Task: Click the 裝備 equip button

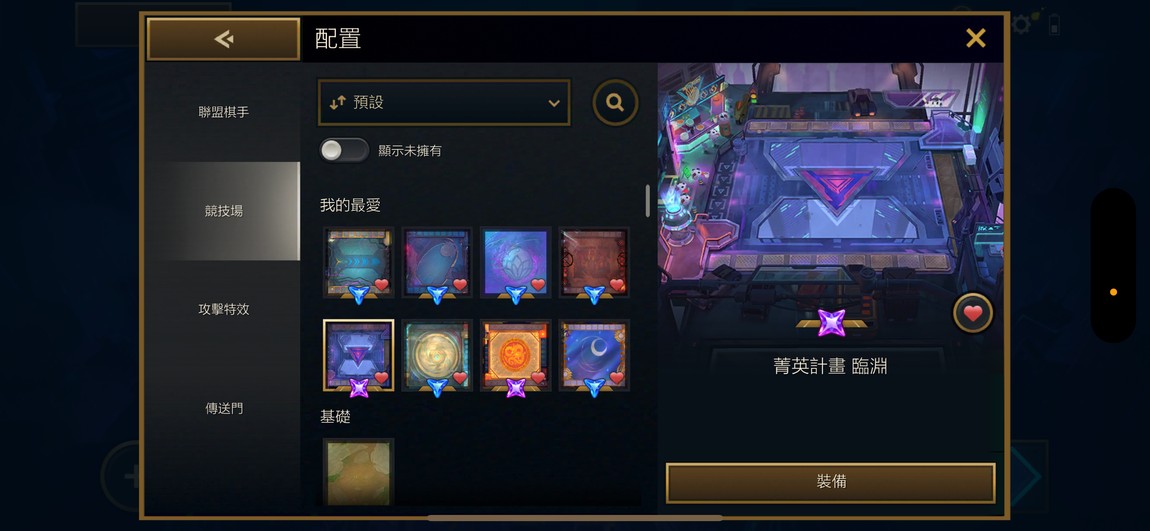Action: (831, 483)
